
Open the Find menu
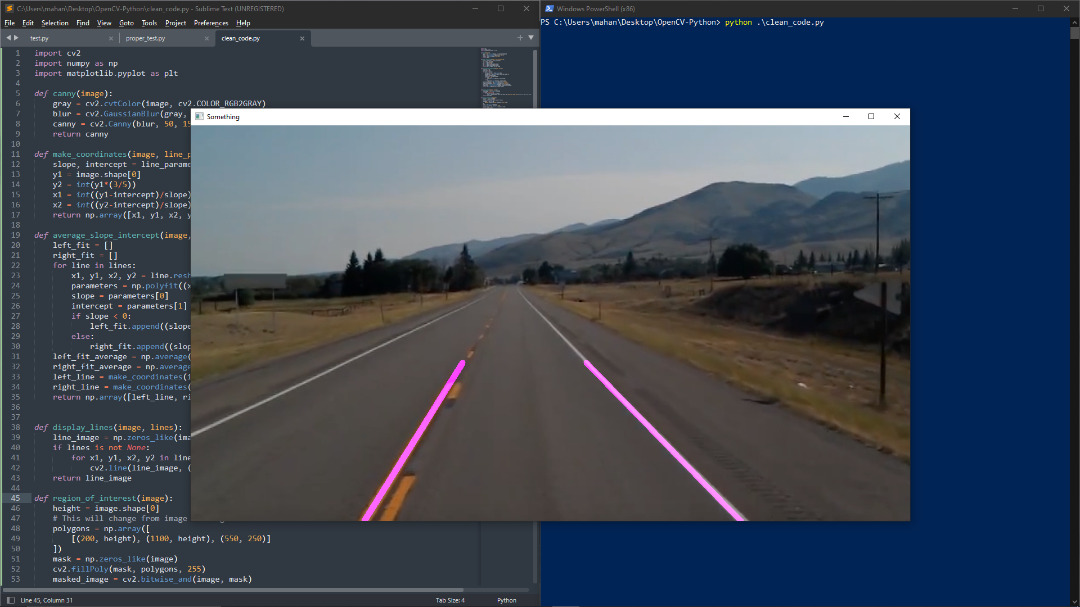tap(82, 22)
